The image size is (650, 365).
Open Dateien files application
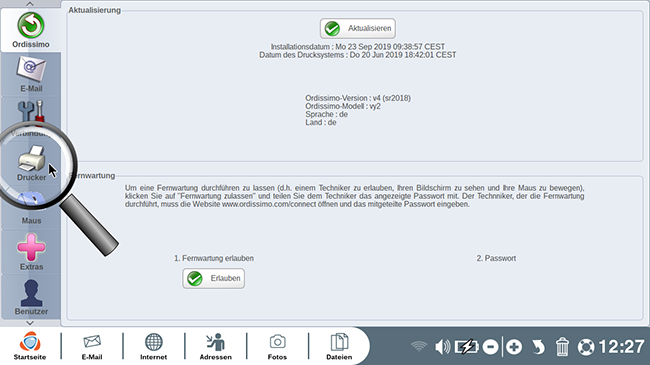click(x=339, y=346)
